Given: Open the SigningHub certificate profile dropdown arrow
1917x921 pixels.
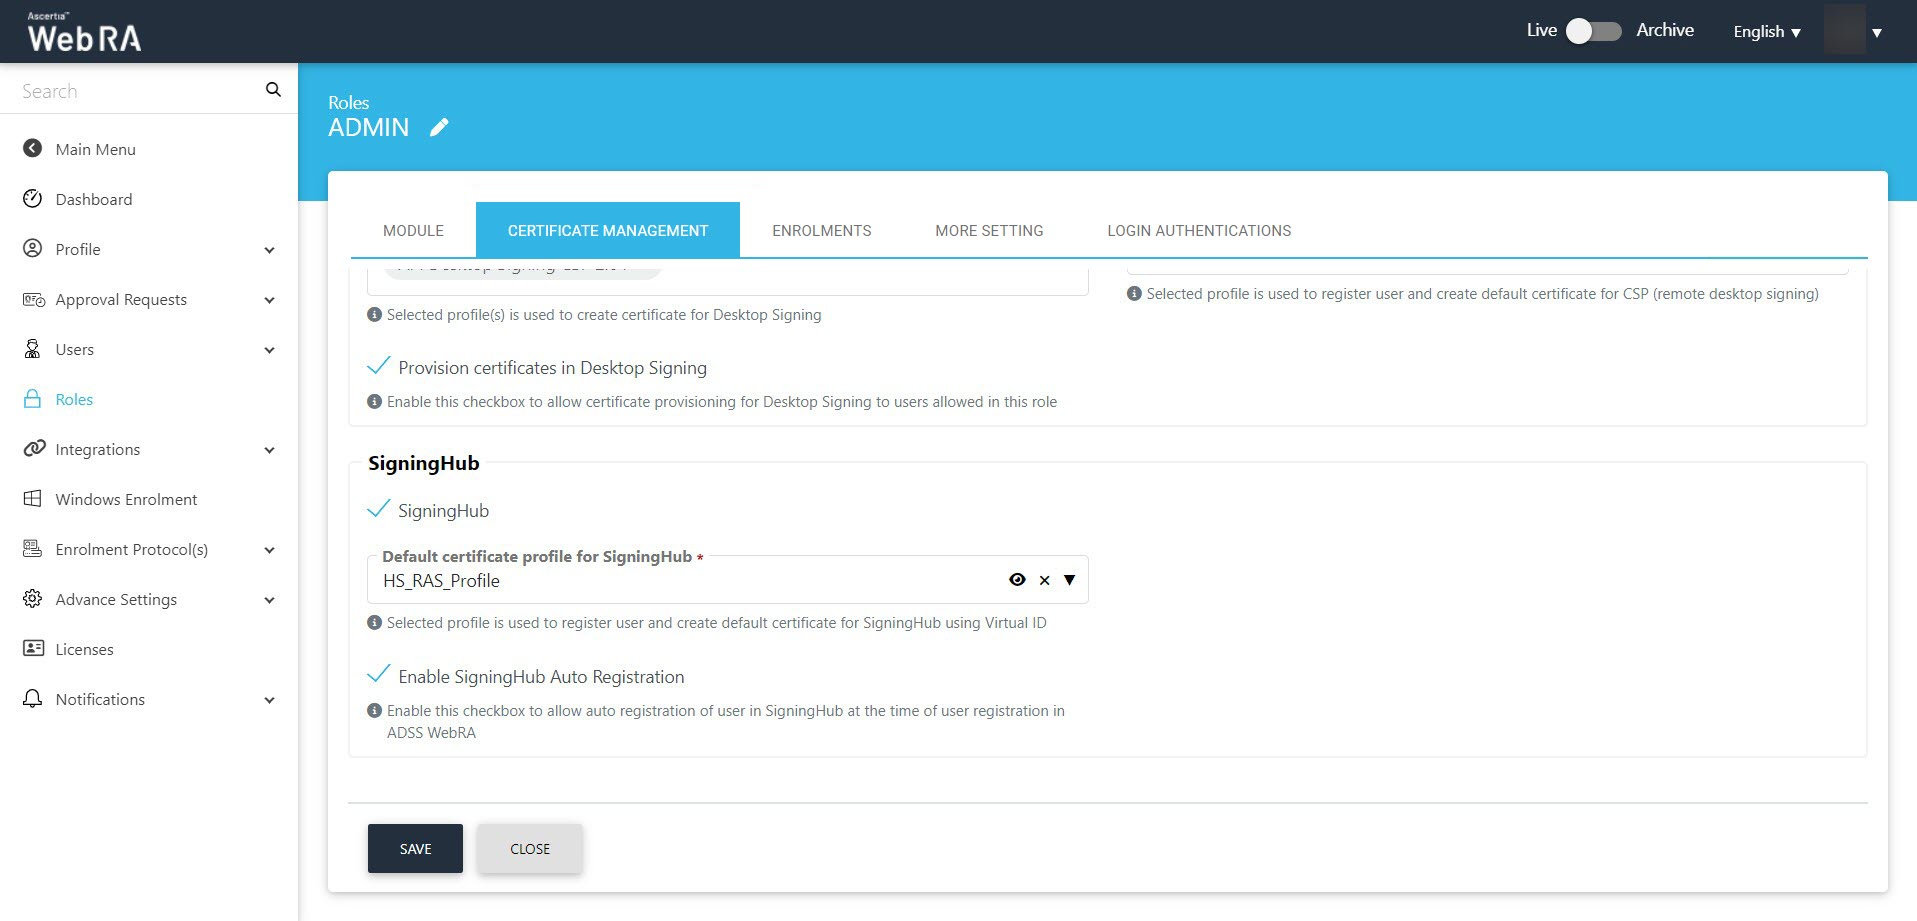Looking at the screenshot, I should tap(1070, 580).
